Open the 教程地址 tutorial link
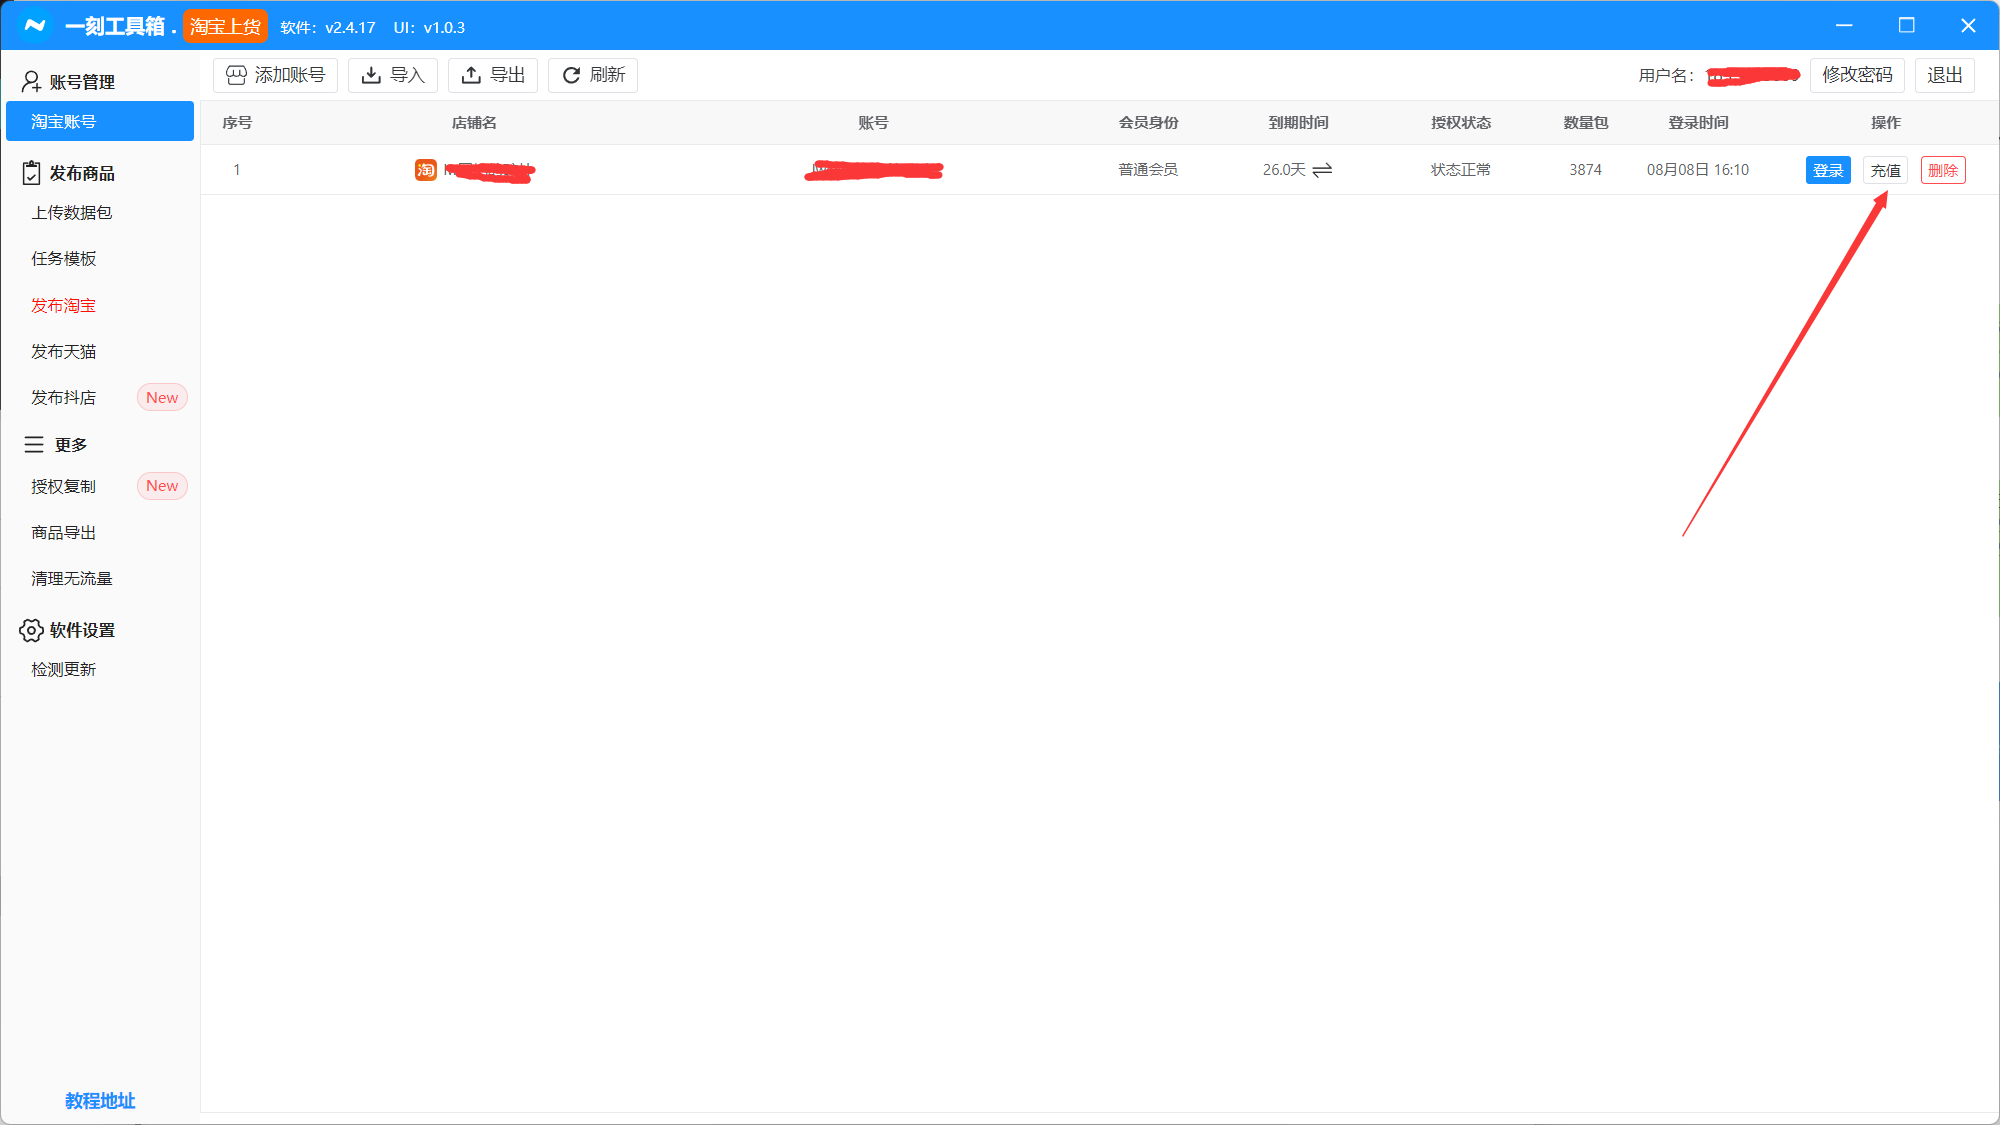 tap(100, 1100)
